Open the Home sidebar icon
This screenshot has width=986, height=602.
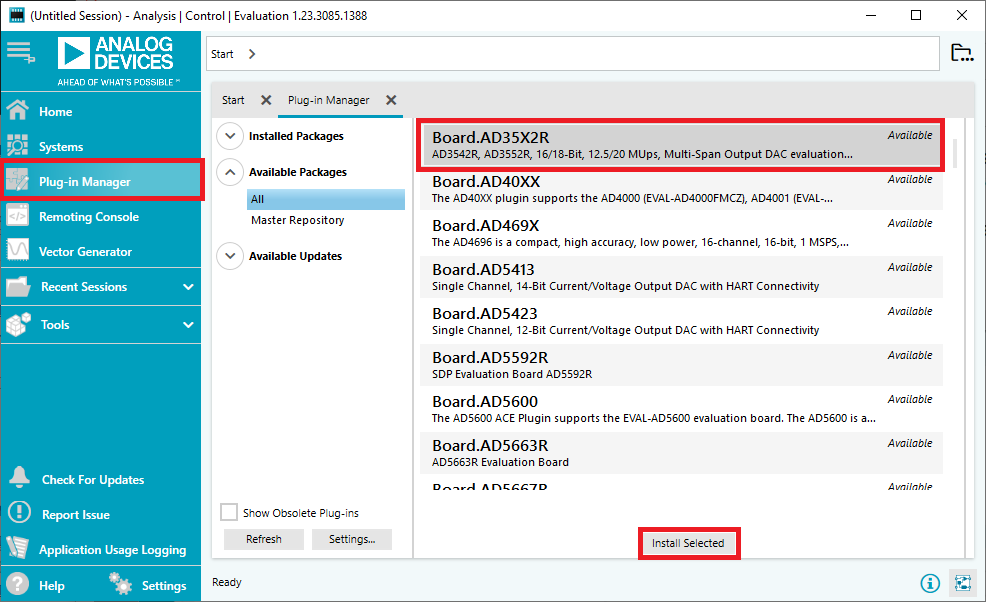(x=18, y=111)
